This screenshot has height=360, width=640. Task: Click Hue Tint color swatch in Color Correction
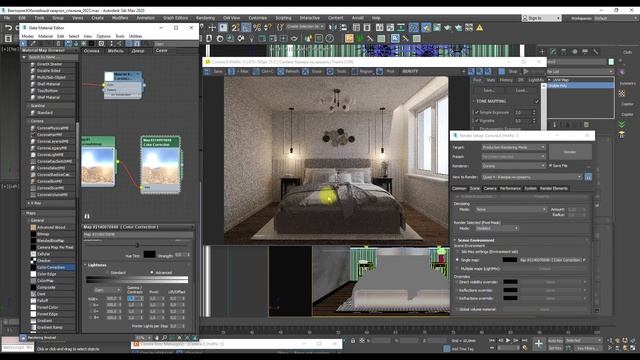pos(149,255)
